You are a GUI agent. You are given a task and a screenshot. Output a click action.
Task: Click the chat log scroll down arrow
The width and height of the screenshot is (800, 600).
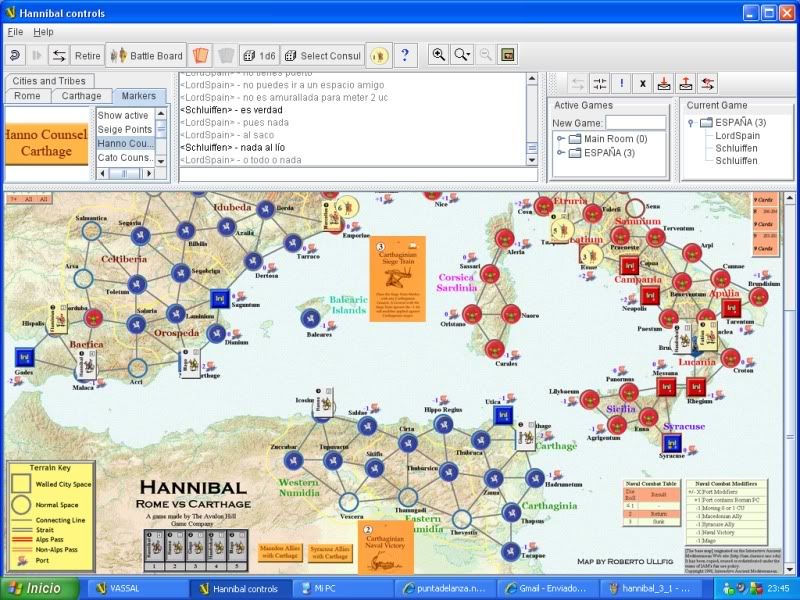[532, 160]
